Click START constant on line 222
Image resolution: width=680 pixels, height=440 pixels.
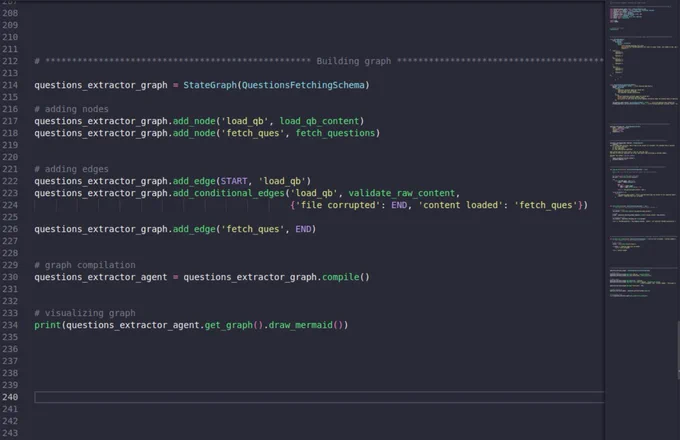[x=234, y=181]
